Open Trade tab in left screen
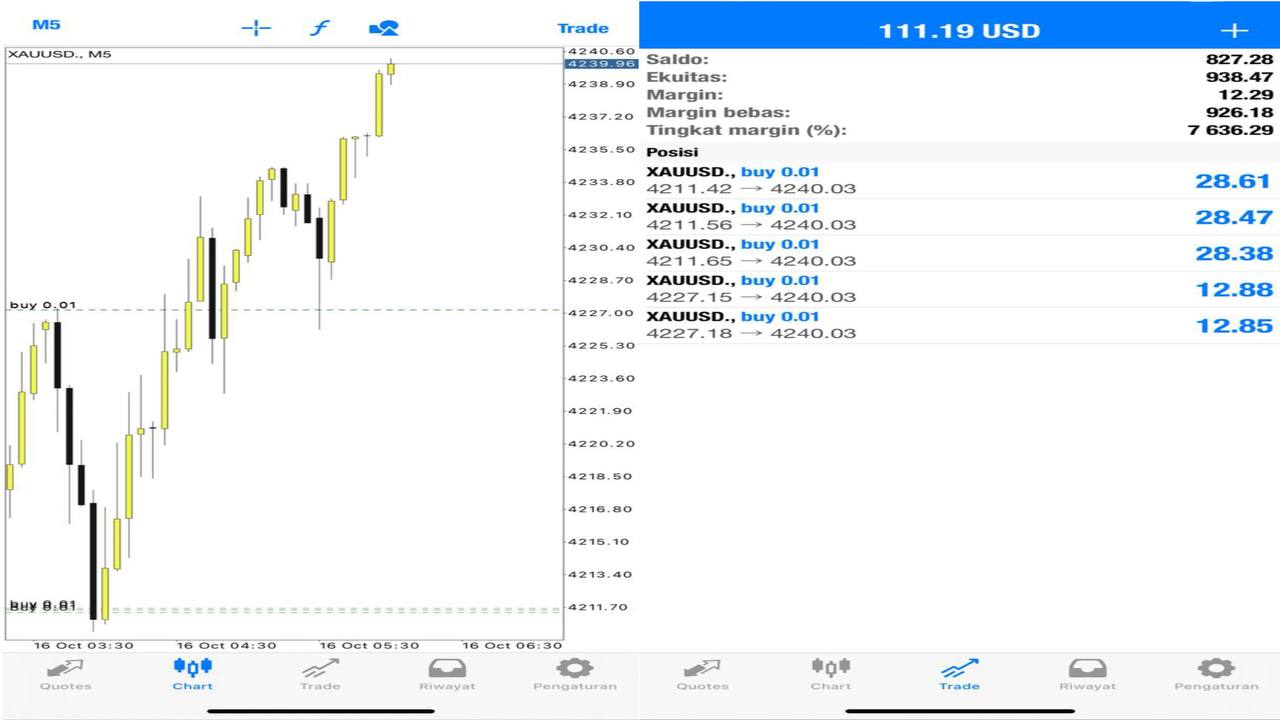1280x720 pixels. click(320, 675)
